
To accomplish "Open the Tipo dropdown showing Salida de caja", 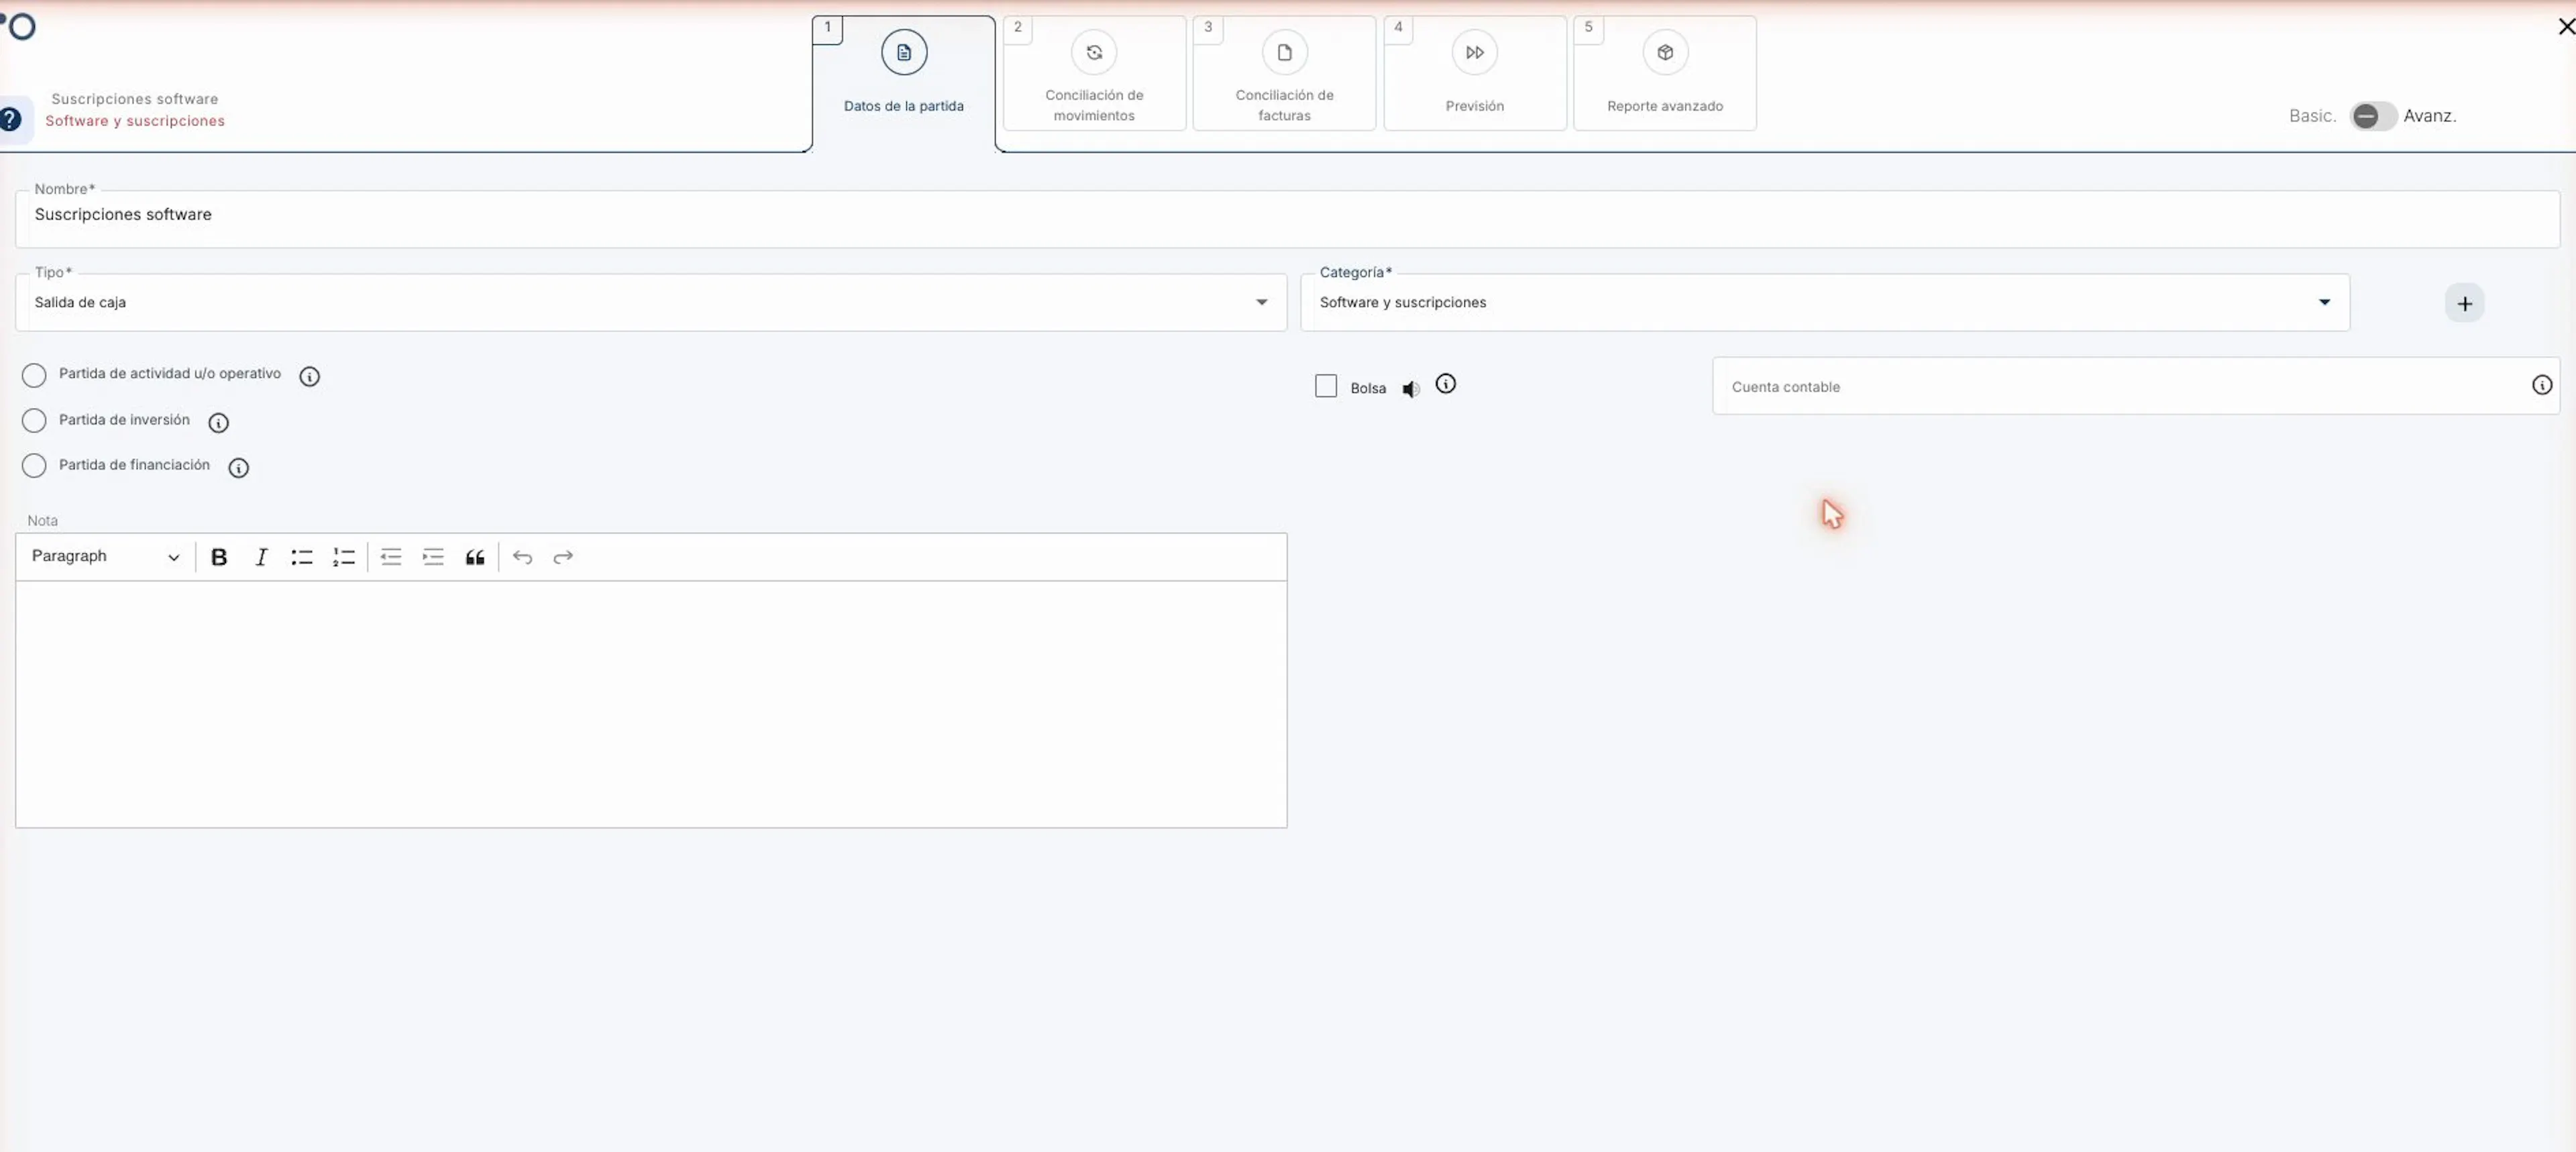I will point(651,302).
